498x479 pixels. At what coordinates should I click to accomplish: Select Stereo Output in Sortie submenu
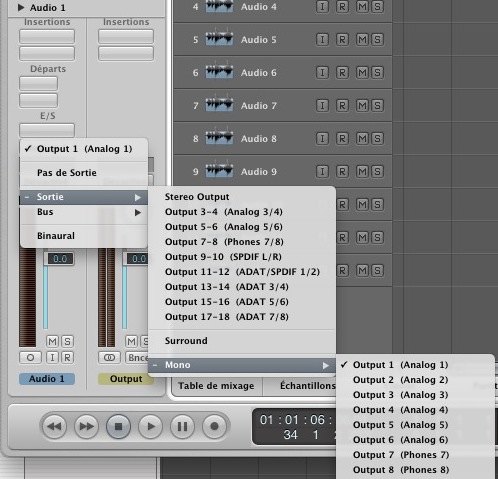click(x=242, y=197)
